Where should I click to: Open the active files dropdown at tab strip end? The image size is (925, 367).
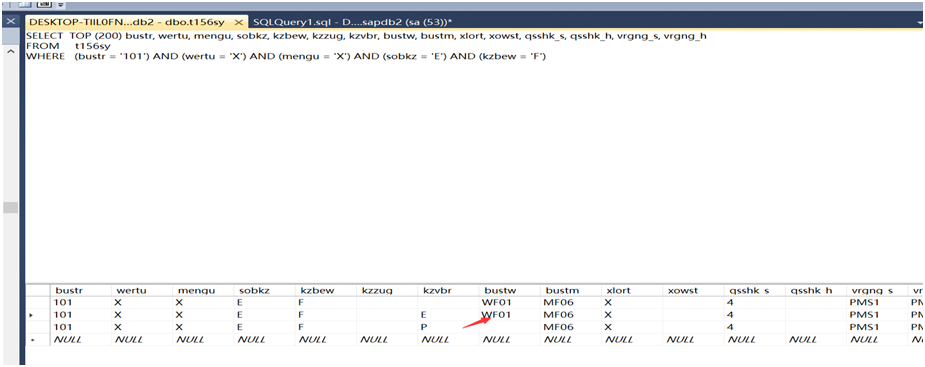coord(920,22)
